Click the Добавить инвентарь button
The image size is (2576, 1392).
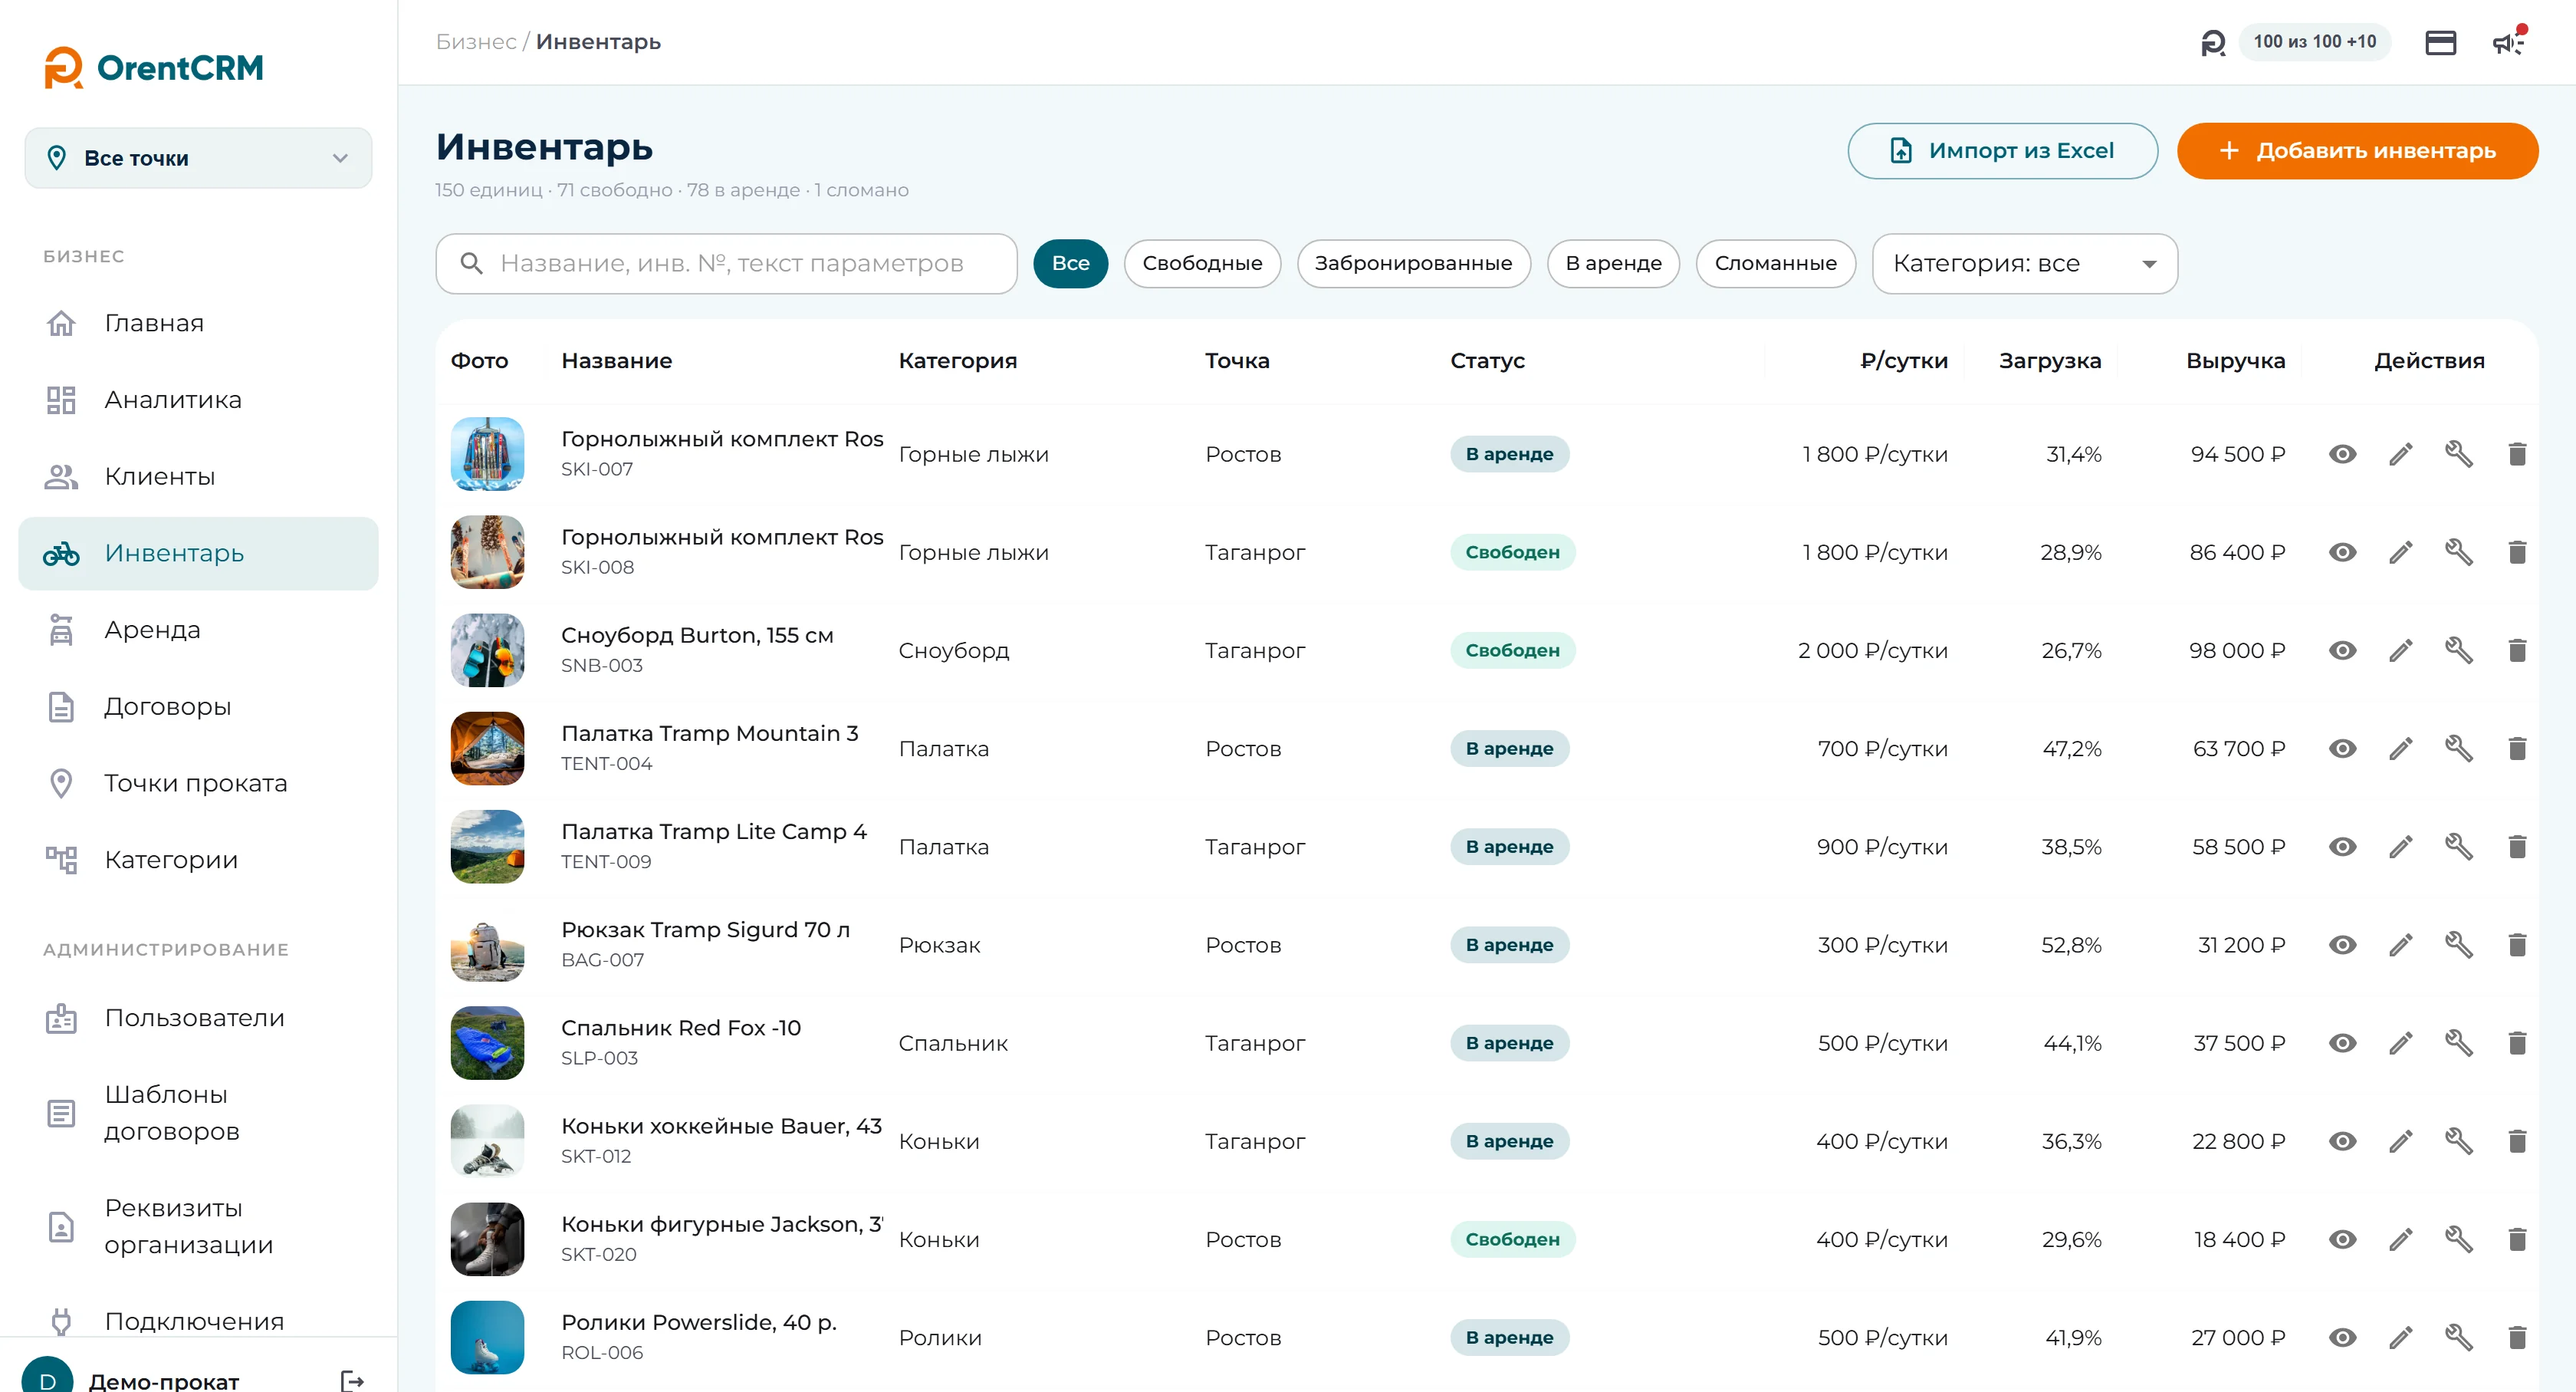coord(2357,151)
